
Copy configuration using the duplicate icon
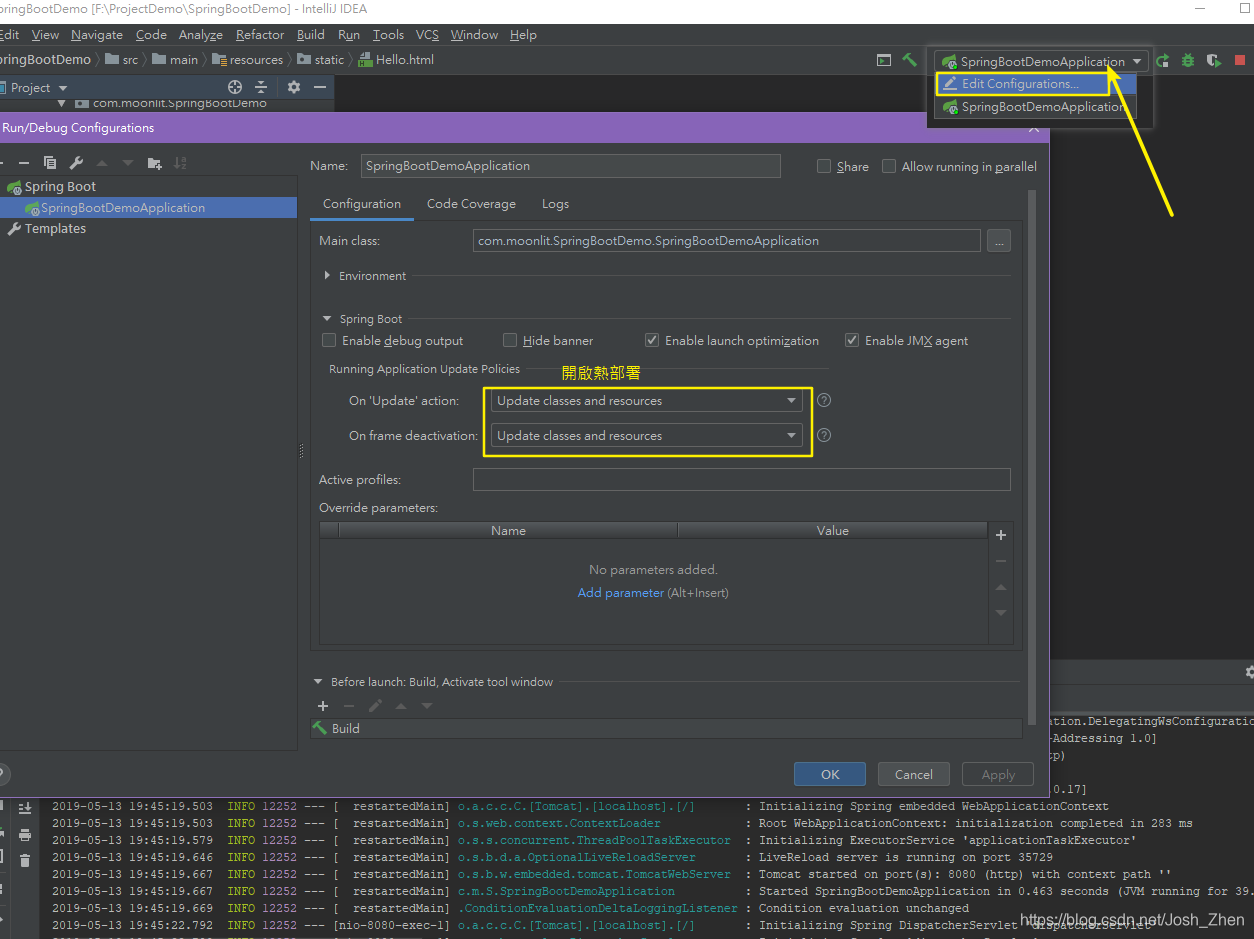coord(50,163)
